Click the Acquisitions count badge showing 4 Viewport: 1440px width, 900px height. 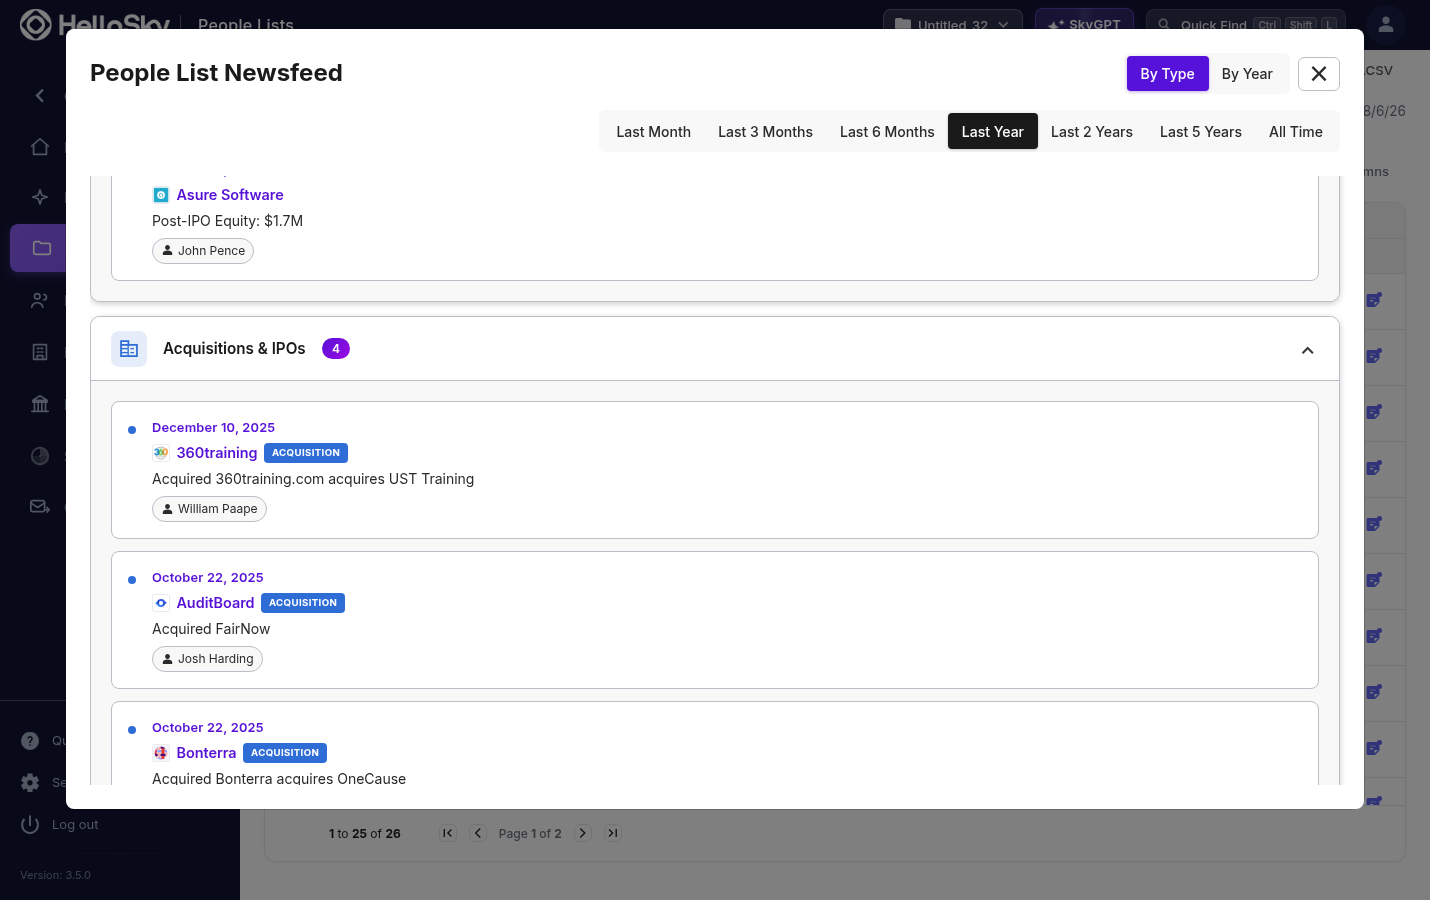click(x=336, y=349)
